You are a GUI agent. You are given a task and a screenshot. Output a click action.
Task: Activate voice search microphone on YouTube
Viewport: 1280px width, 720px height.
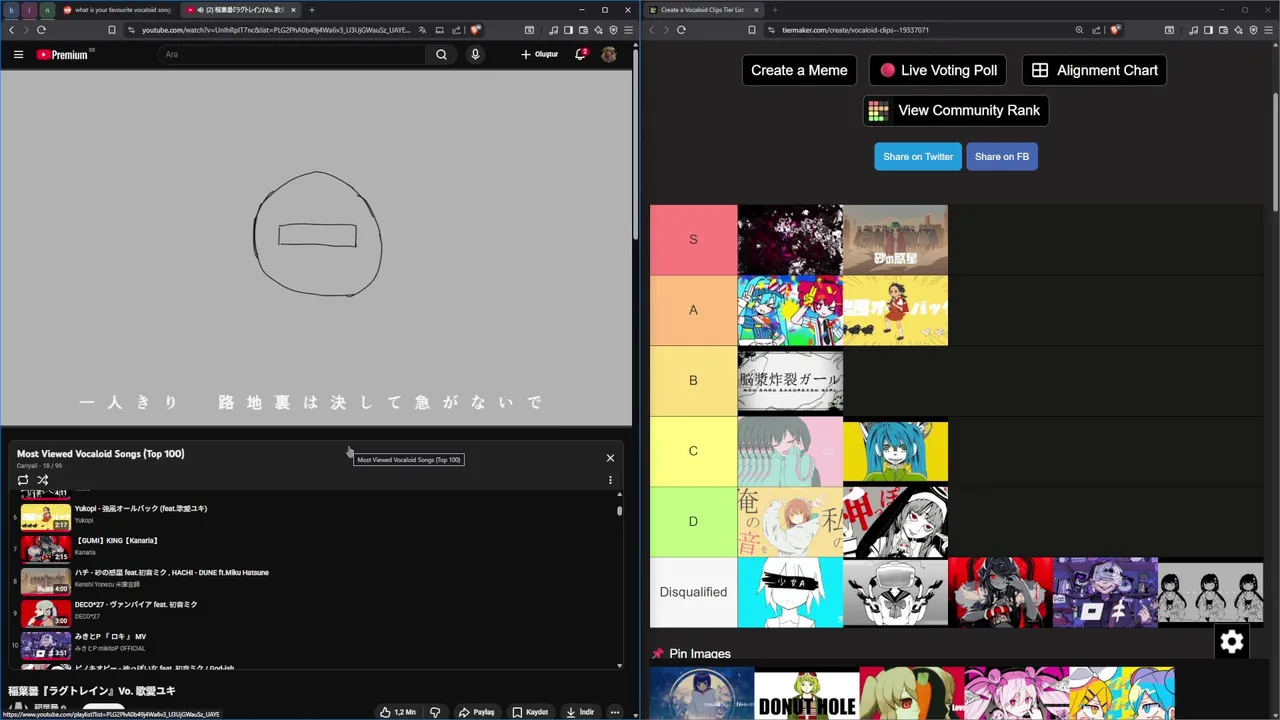(x=475, y=54)
